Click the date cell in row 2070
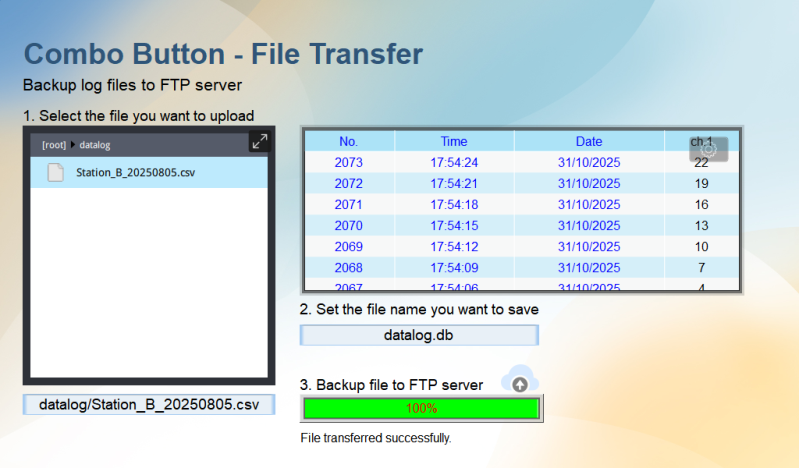This screenshot has height=468, width=799. [589, 225]
